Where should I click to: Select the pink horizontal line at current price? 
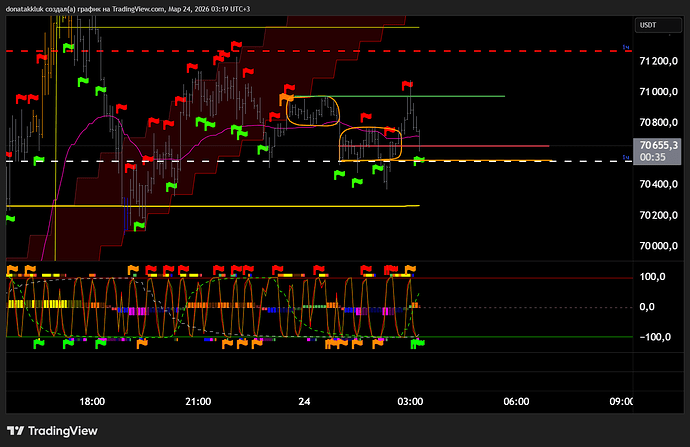point(500,146)
